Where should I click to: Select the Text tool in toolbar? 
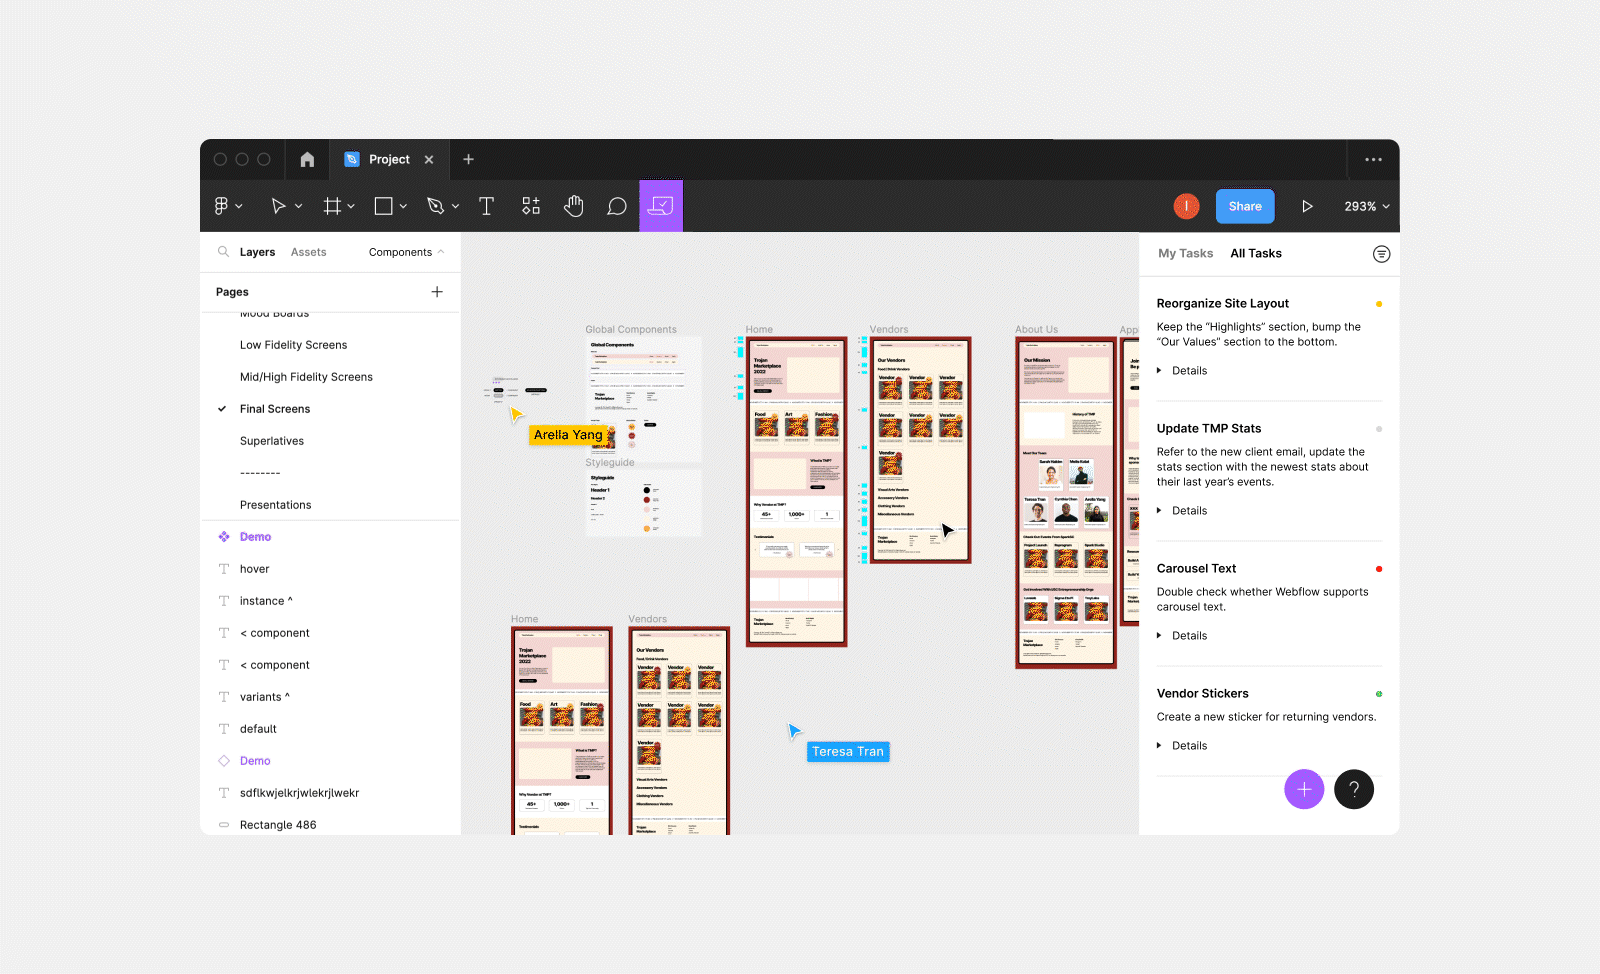tap(487, 206)
